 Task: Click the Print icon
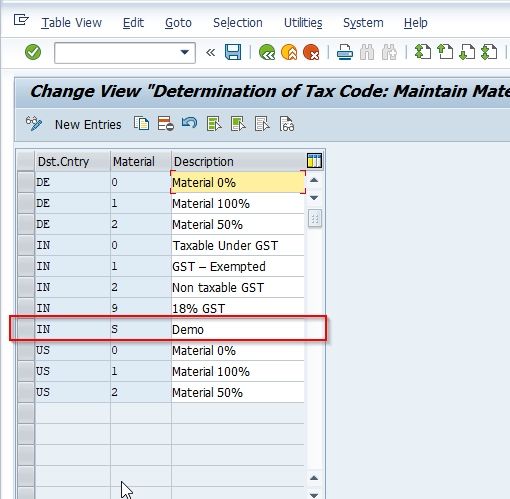pos(345,52)
